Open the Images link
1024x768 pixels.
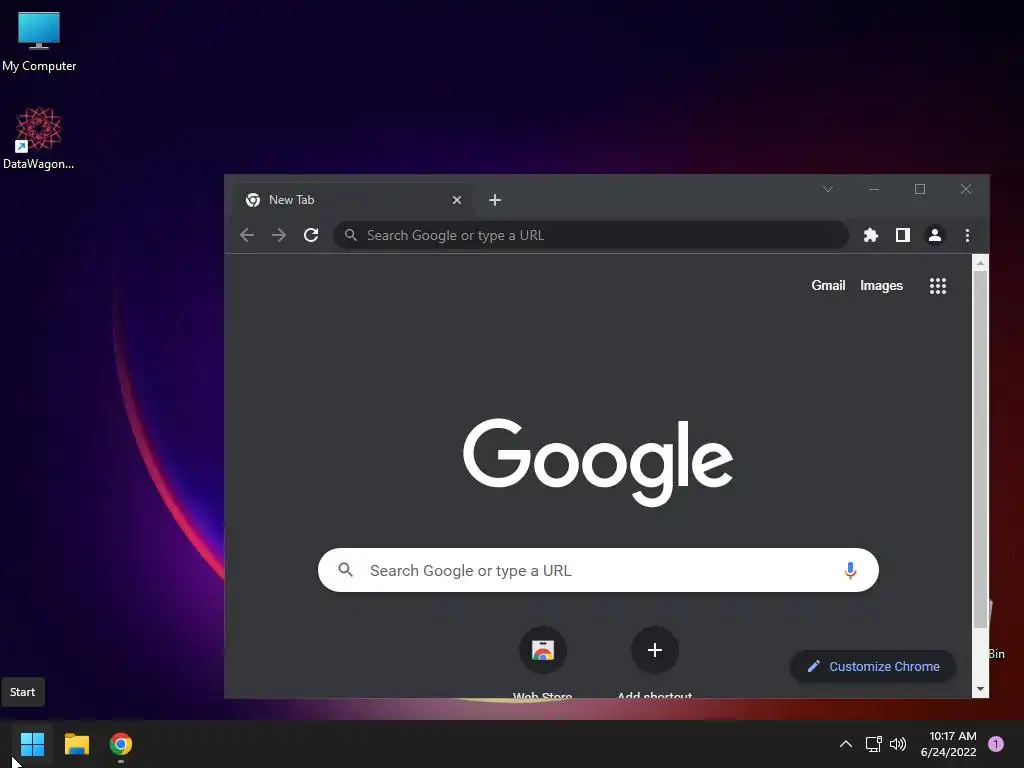click(881, 285)
